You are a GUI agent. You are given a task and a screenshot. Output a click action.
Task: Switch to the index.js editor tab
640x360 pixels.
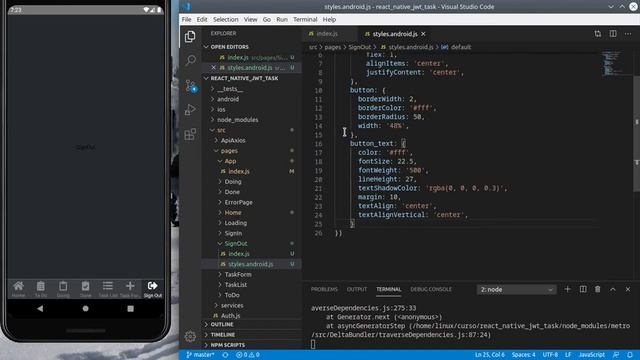tap(327, 34)
